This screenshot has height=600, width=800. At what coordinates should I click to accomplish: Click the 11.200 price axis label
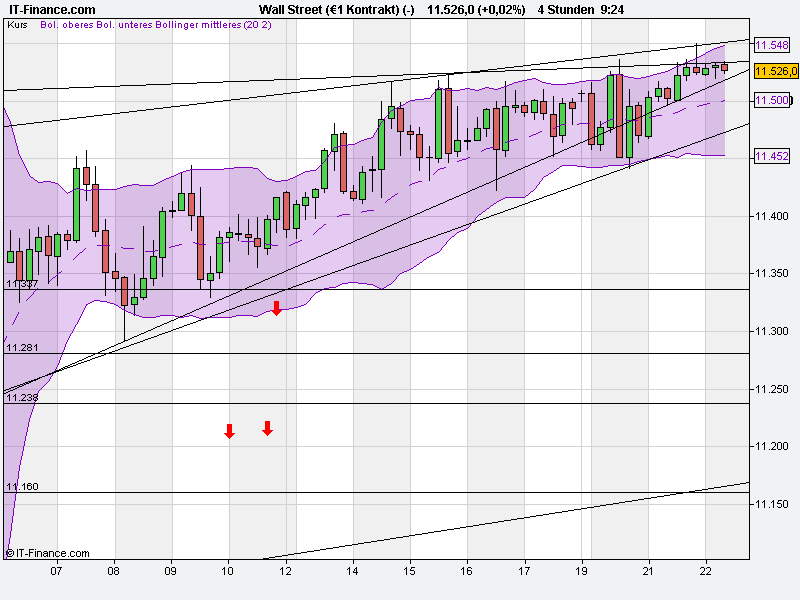pos(772,446)
